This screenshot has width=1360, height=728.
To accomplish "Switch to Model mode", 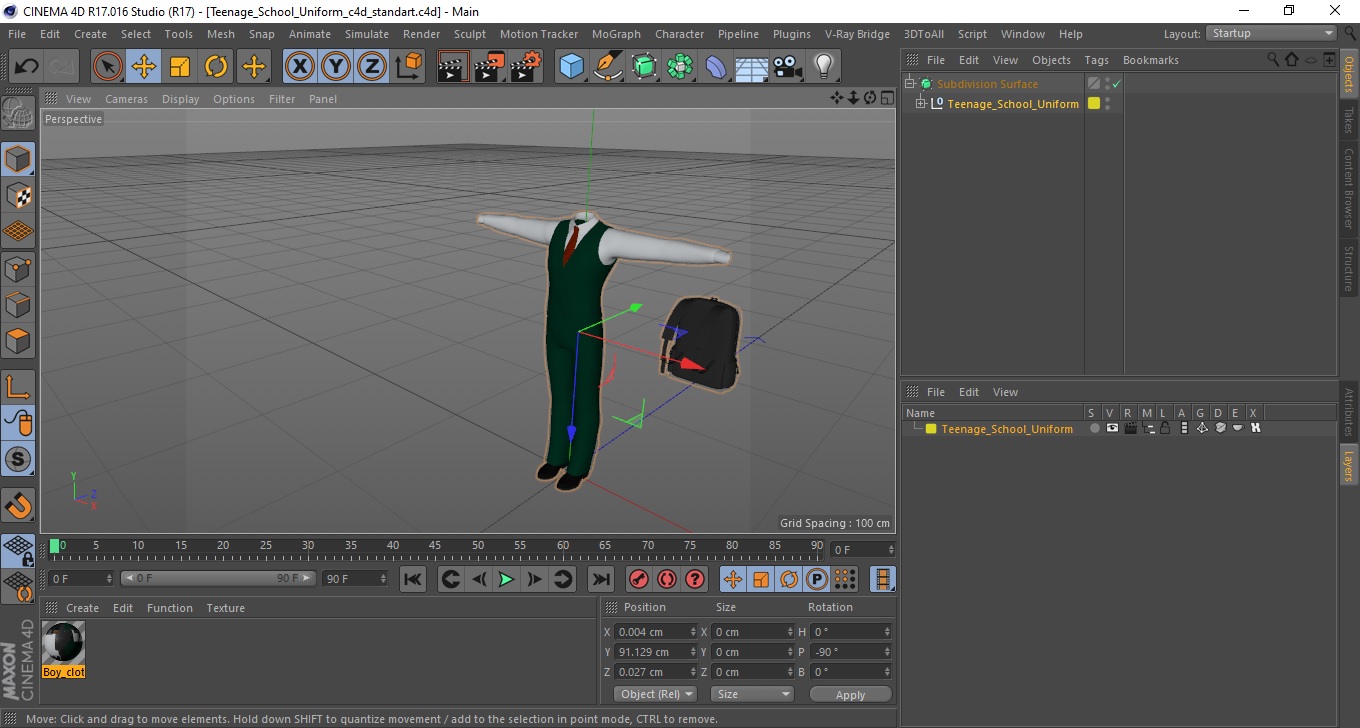I will click(x=18, y=159).
